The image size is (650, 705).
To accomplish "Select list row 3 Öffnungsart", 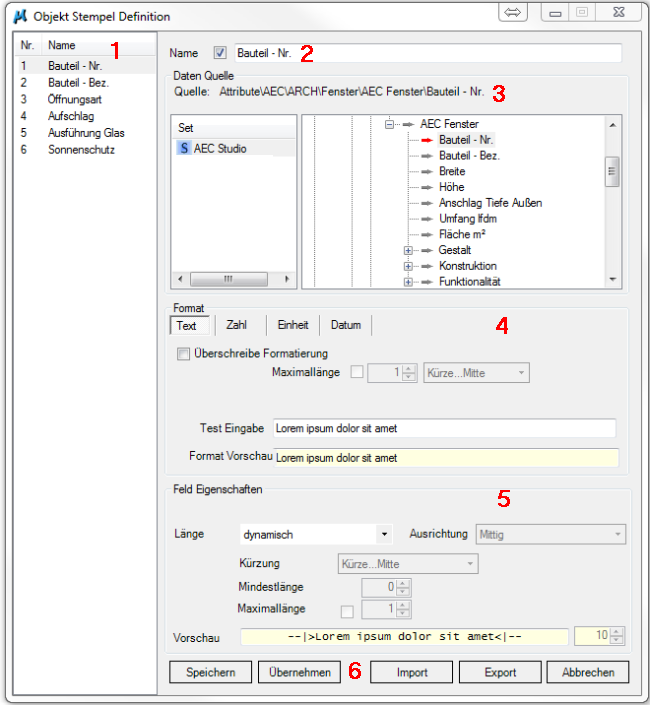I will (85, 99).
